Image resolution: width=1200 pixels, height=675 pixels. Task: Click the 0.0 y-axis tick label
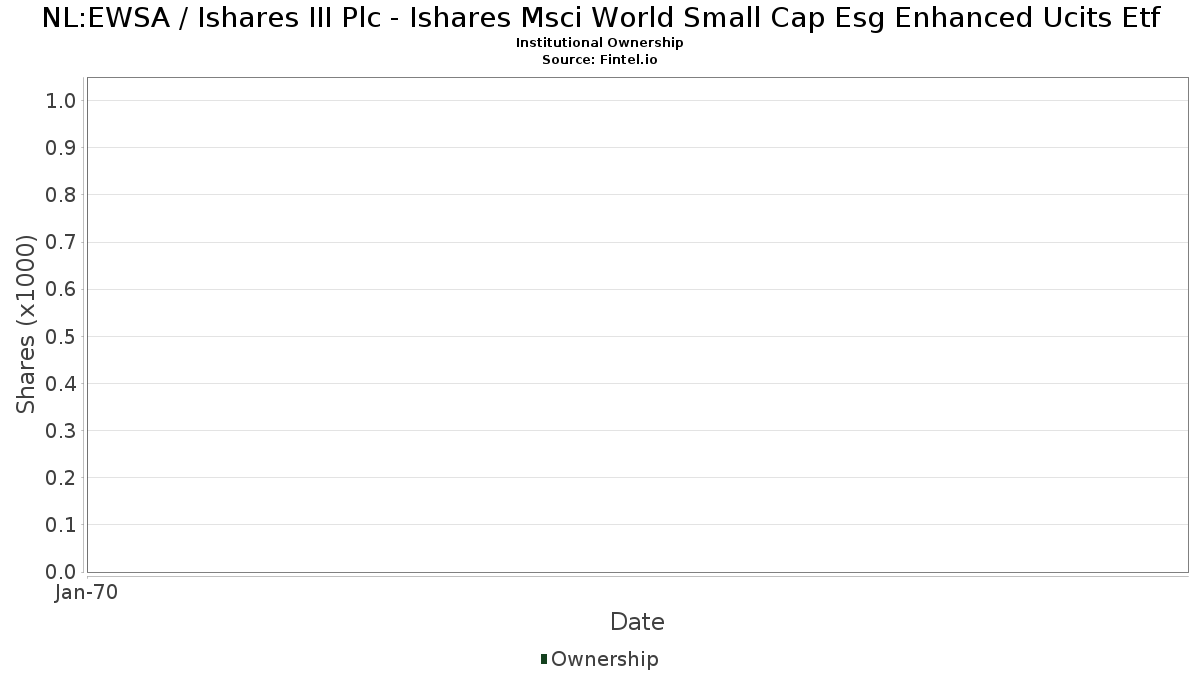click(61, 572)
